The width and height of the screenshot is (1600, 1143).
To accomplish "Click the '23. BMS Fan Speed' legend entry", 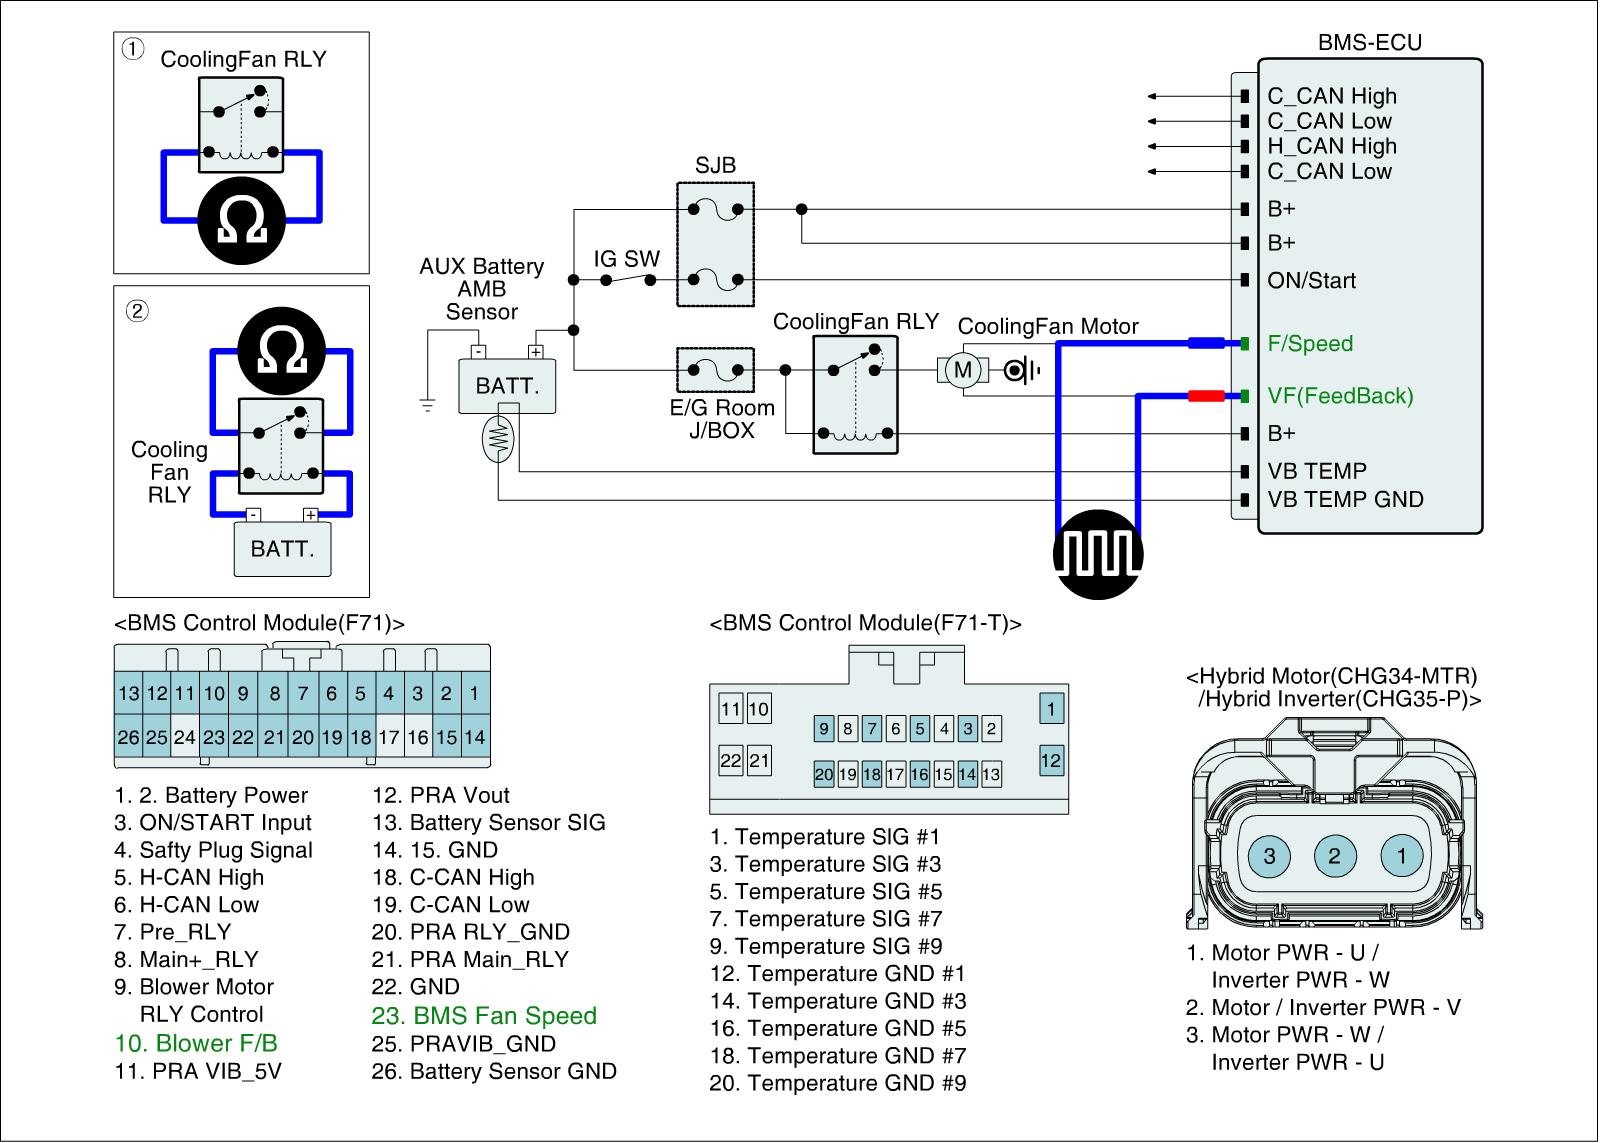I will click(484, 1016).
